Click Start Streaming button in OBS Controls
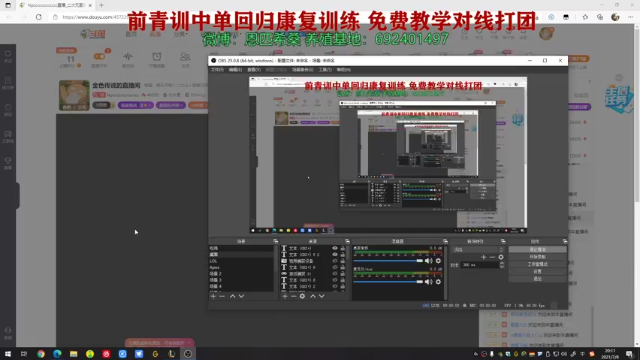The height and width of the screenshot is (360, 640). pos(538,249)
